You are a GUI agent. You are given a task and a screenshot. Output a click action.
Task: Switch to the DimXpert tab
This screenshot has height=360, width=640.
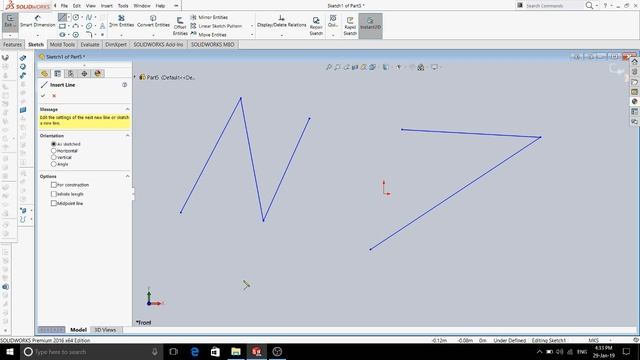(x=116, y=44)
